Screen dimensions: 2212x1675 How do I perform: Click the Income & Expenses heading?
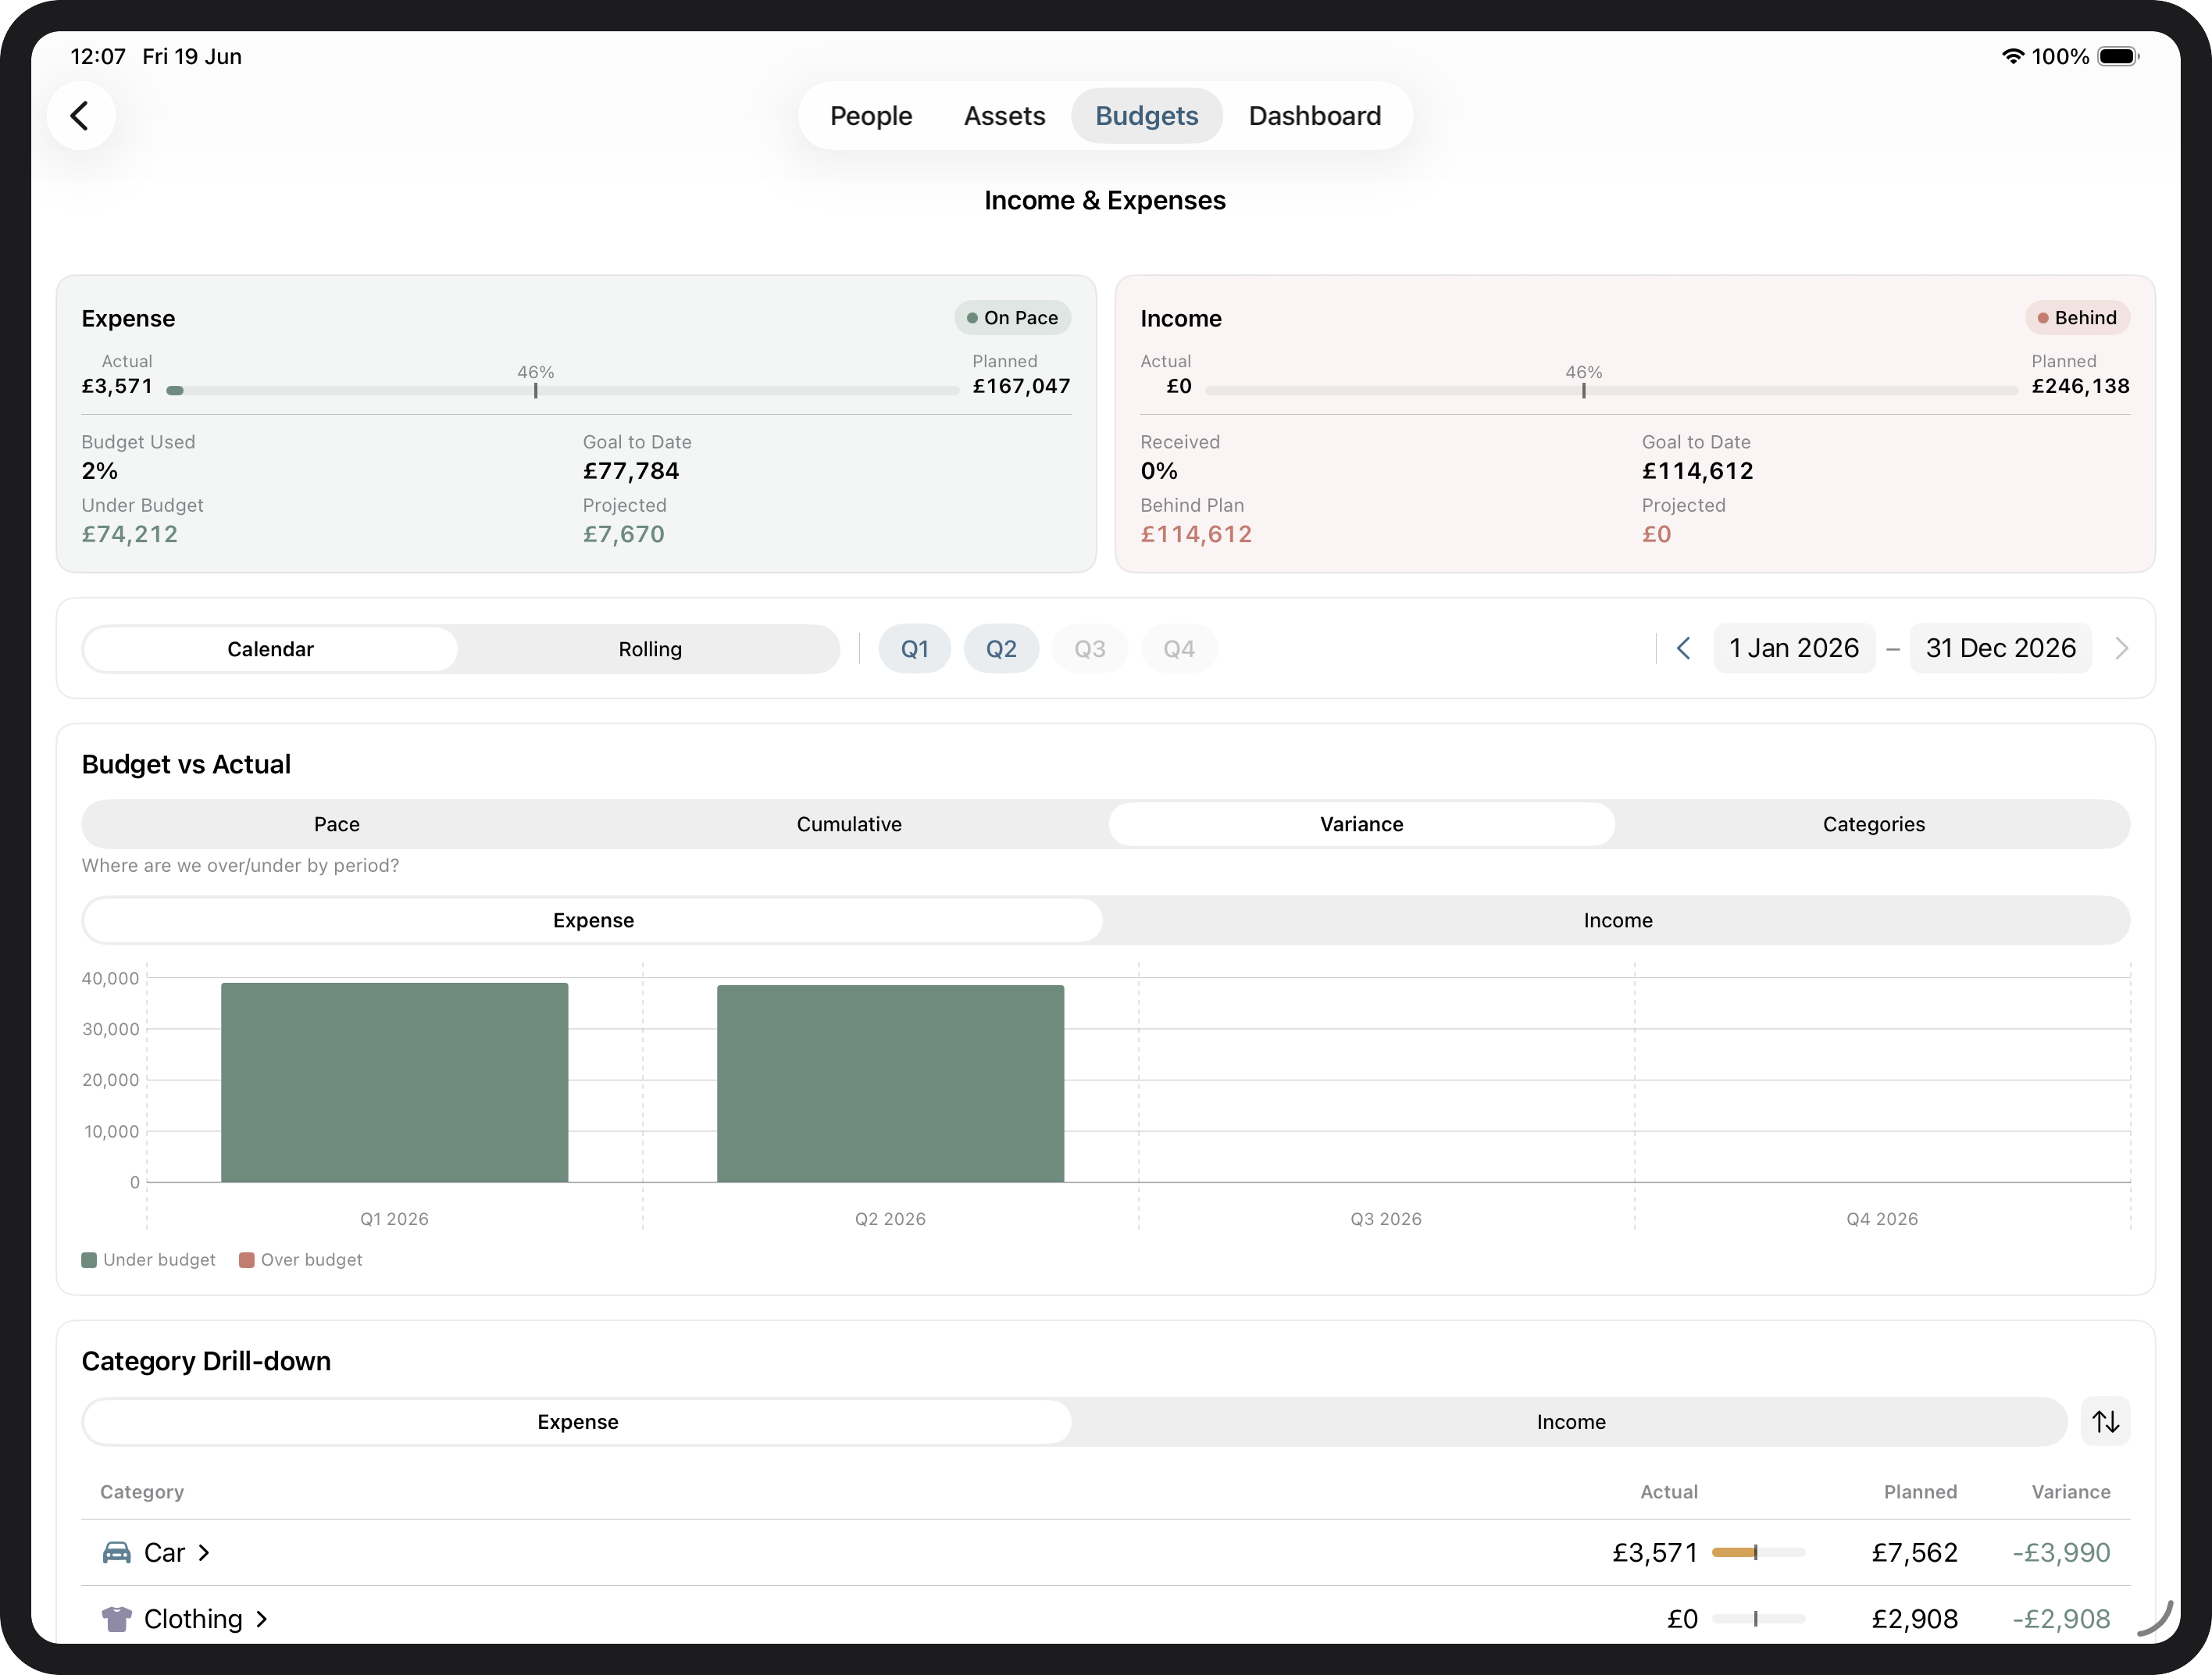(x=1105, y=200)
